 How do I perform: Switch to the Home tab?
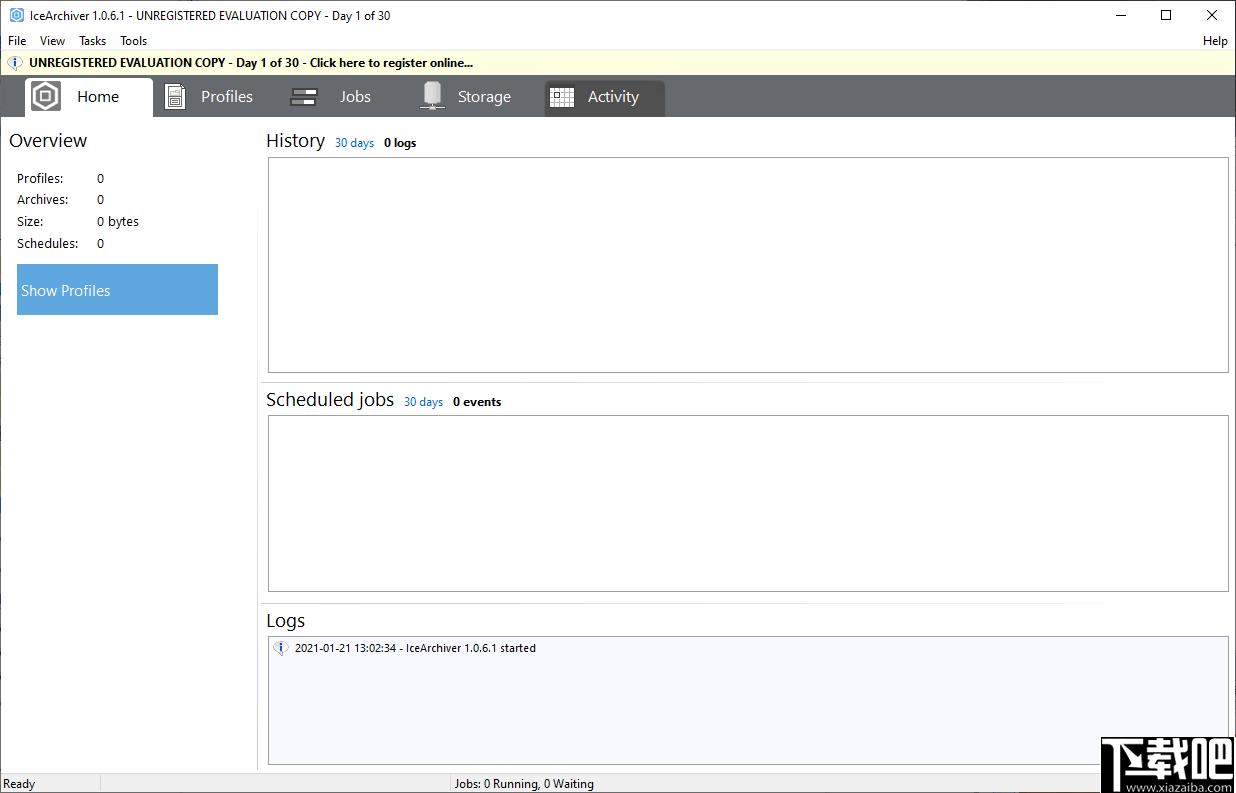click(x=89, y=97)
